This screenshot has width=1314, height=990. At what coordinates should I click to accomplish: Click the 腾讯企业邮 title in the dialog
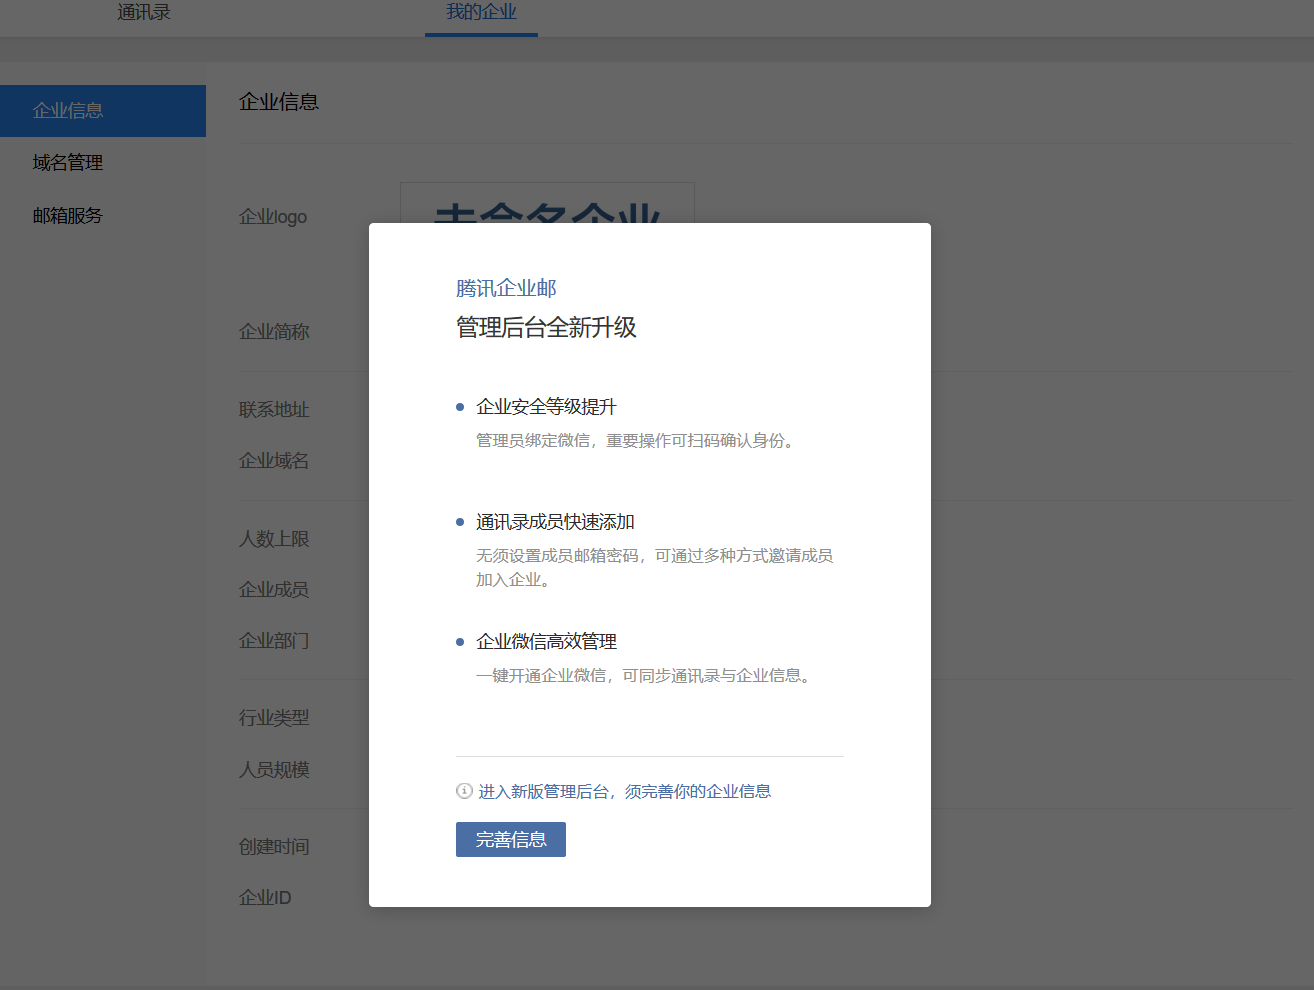(506, 289)
